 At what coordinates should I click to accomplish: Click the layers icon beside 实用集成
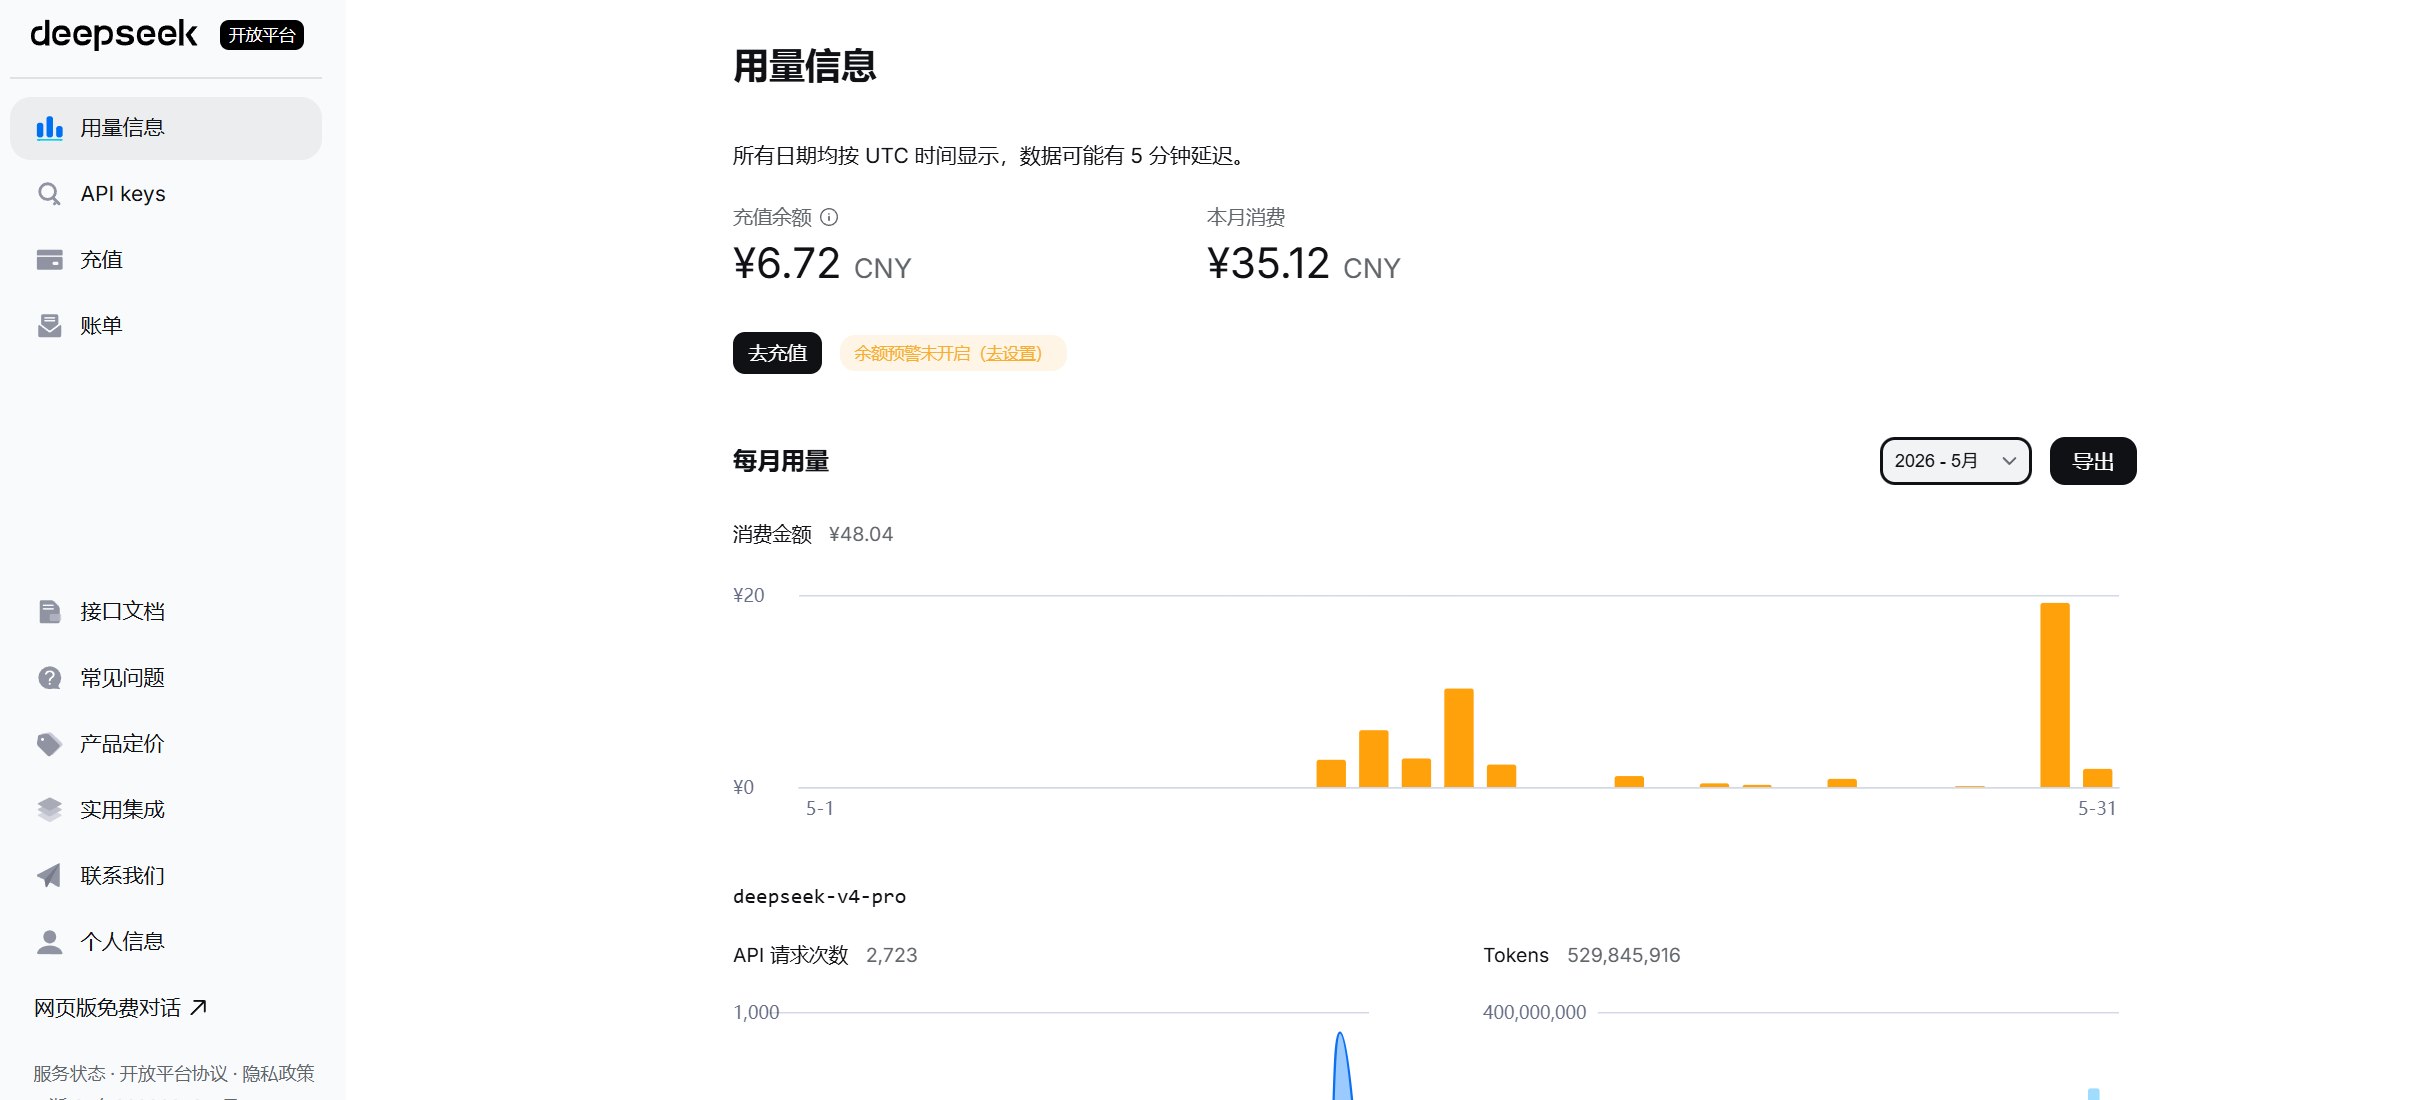[x=49, y=810]
